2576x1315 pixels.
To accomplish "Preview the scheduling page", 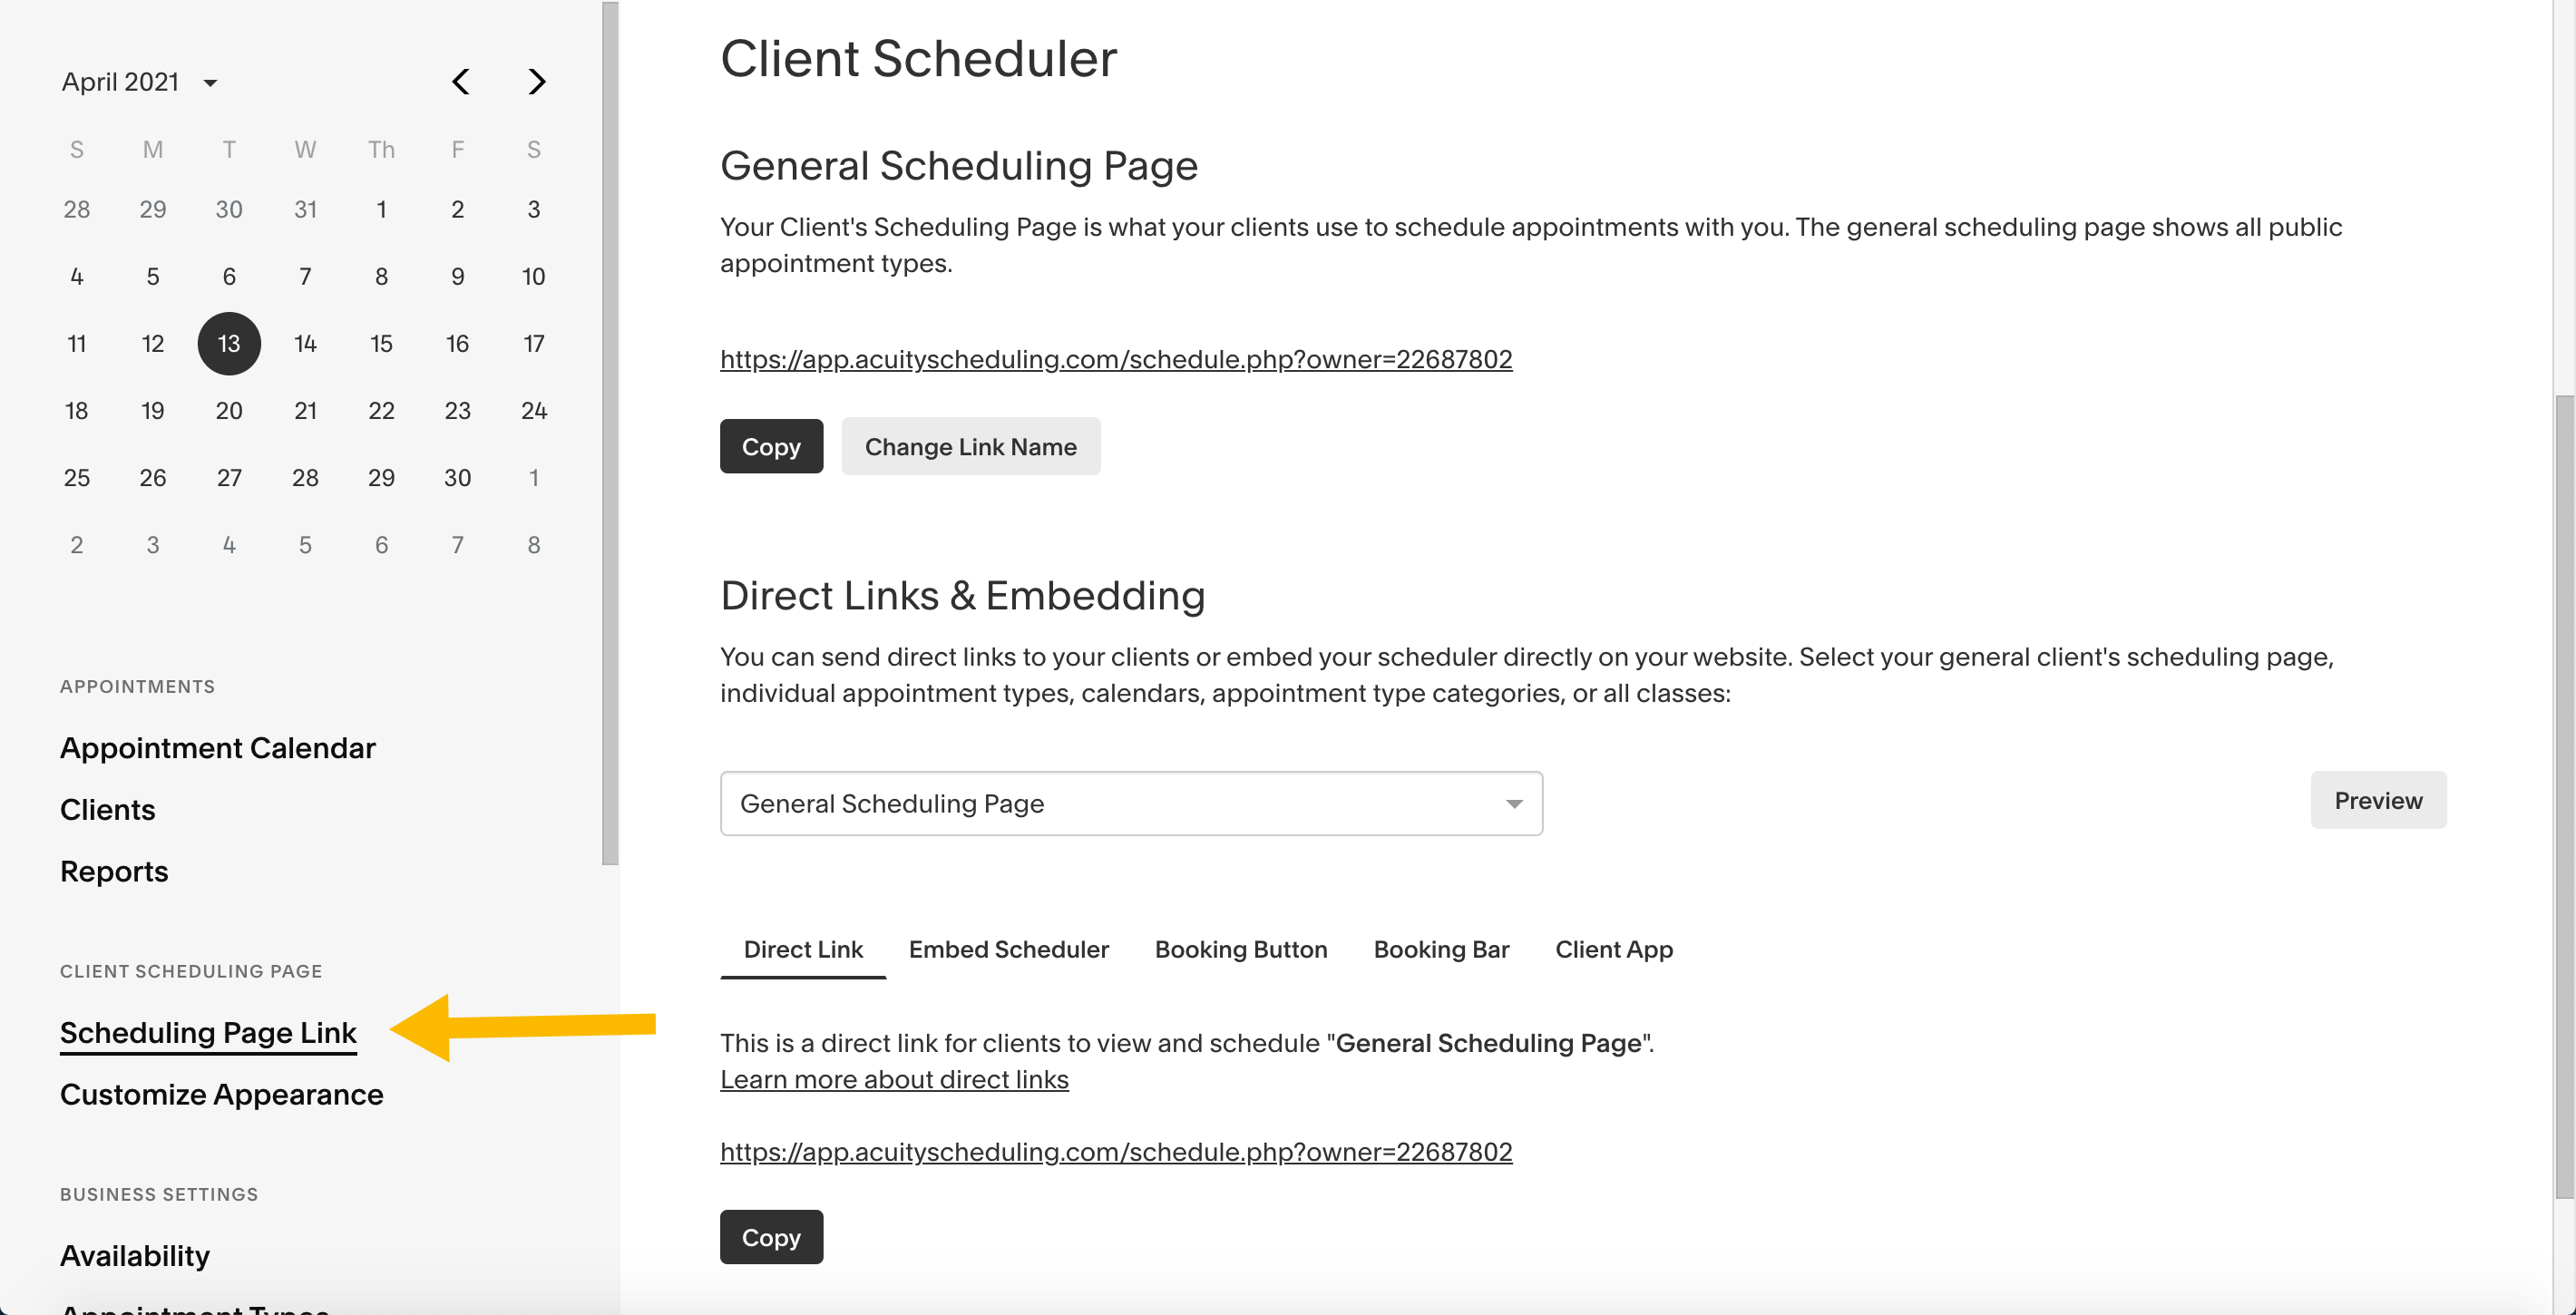I will (2378, 800).
